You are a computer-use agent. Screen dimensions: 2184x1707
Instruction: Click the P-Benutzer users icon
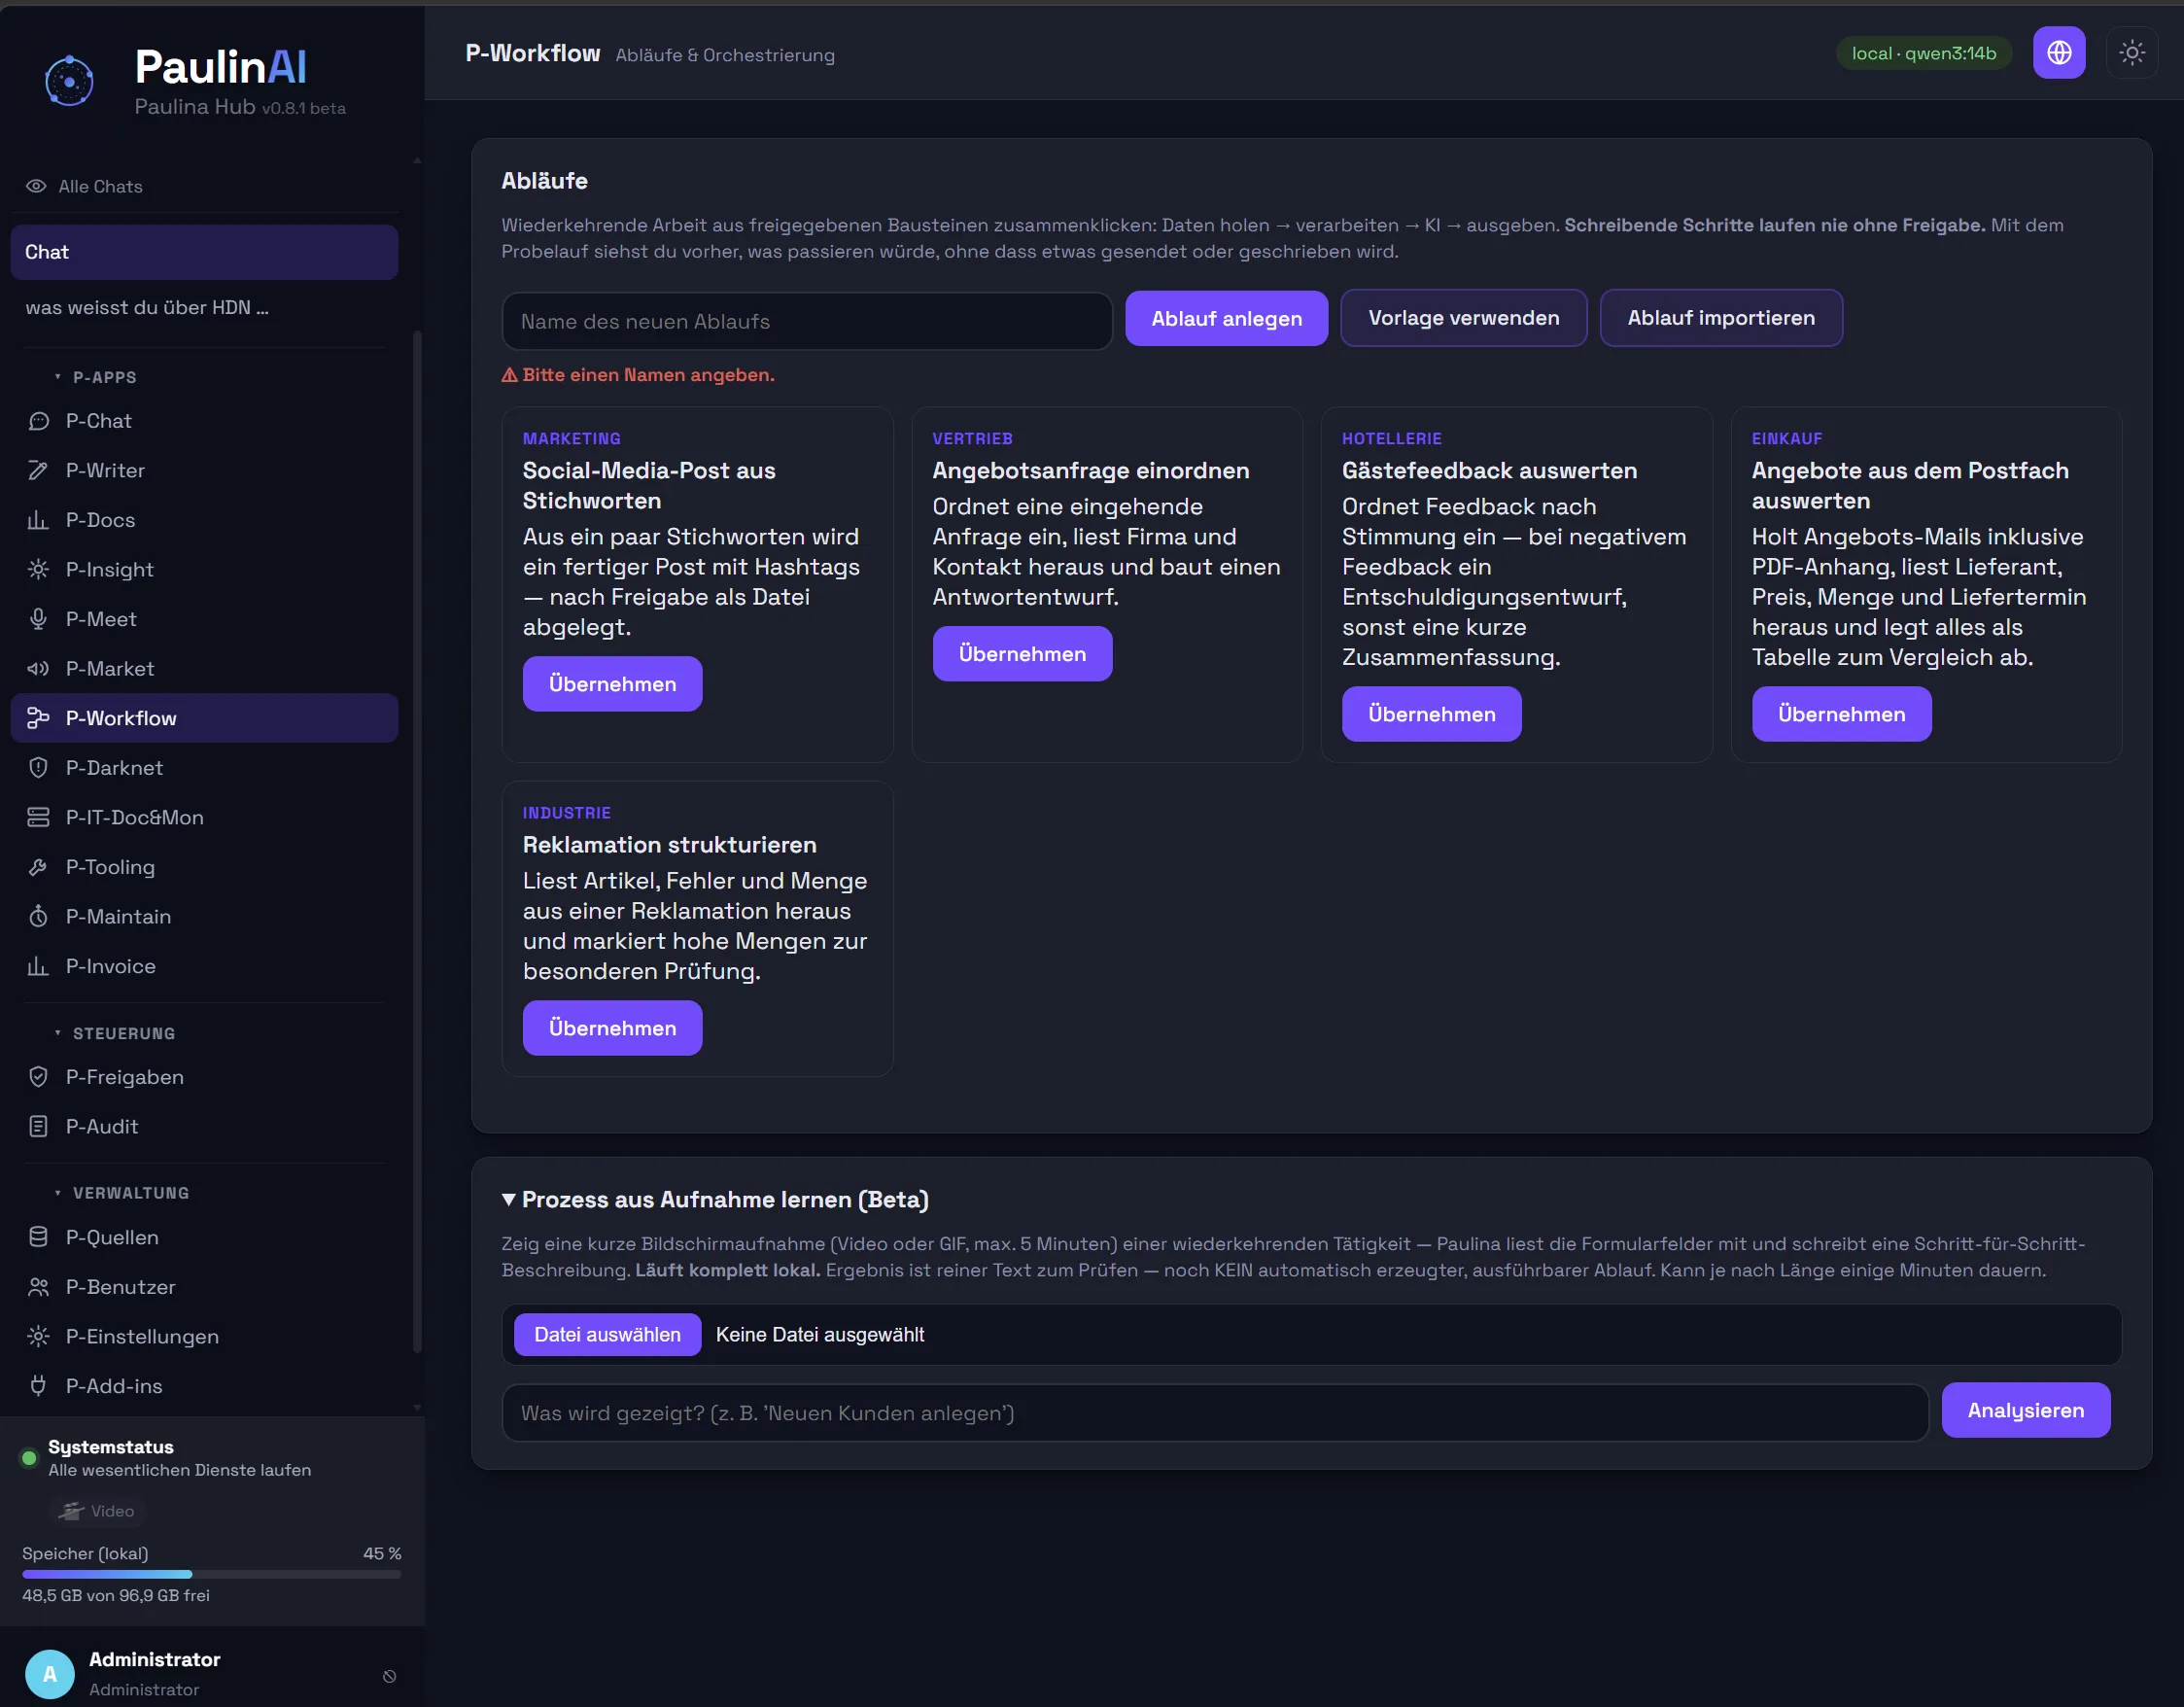click(x=38, y=1287)
